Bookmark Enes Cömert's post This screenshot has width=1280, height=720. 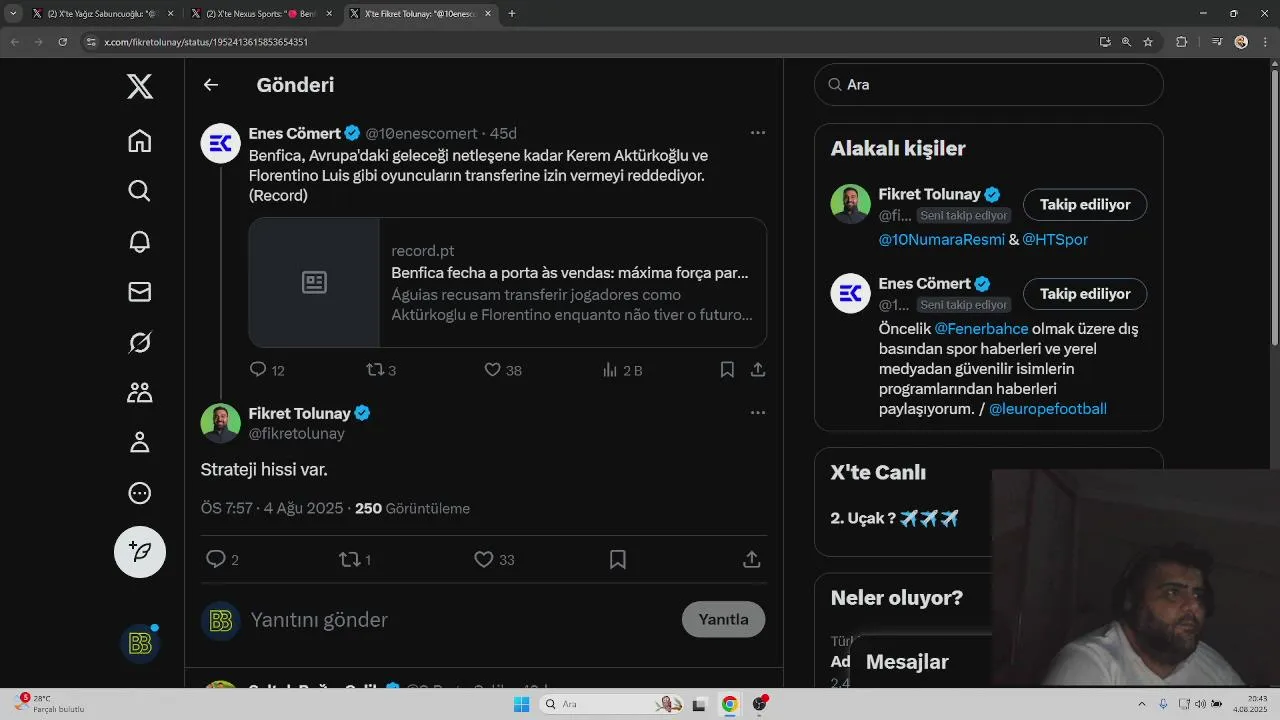point(727,370)
